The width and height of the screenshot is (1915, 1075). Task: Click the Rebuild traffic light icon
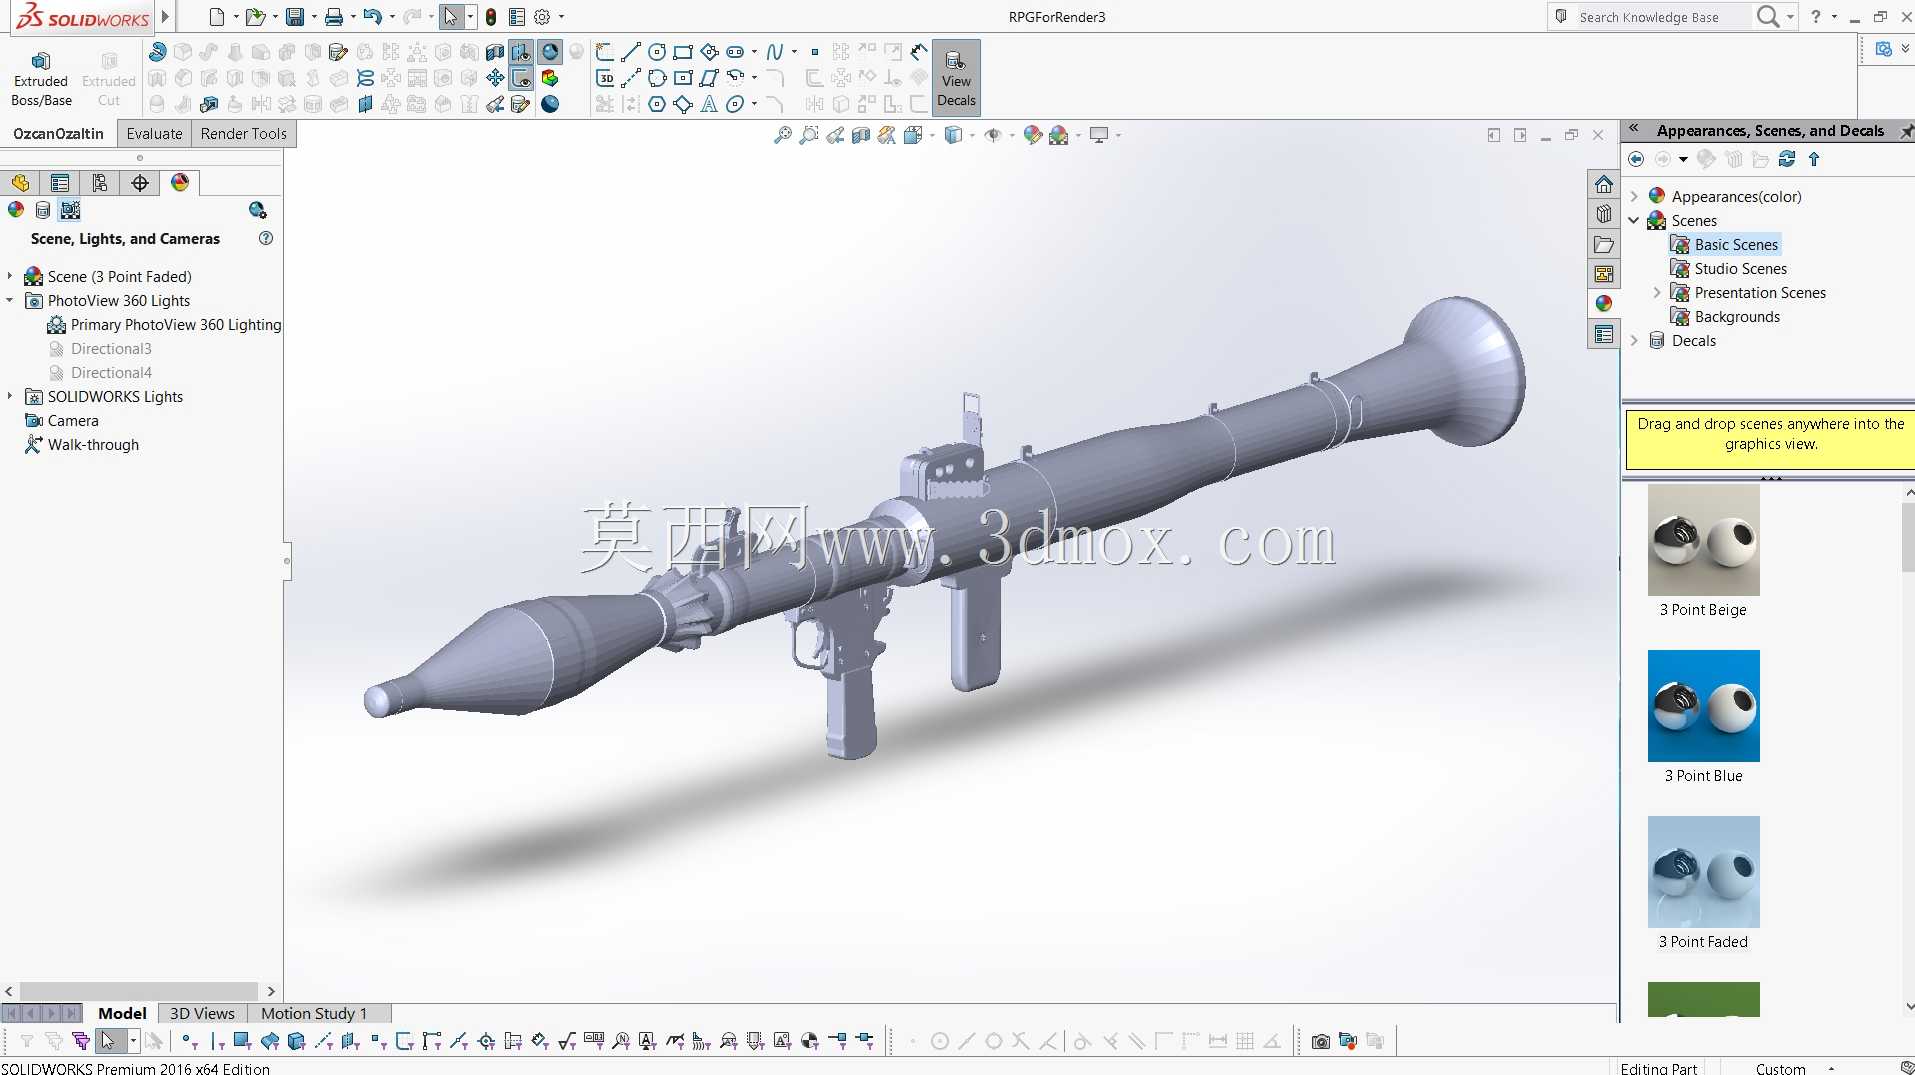point(491,17)
